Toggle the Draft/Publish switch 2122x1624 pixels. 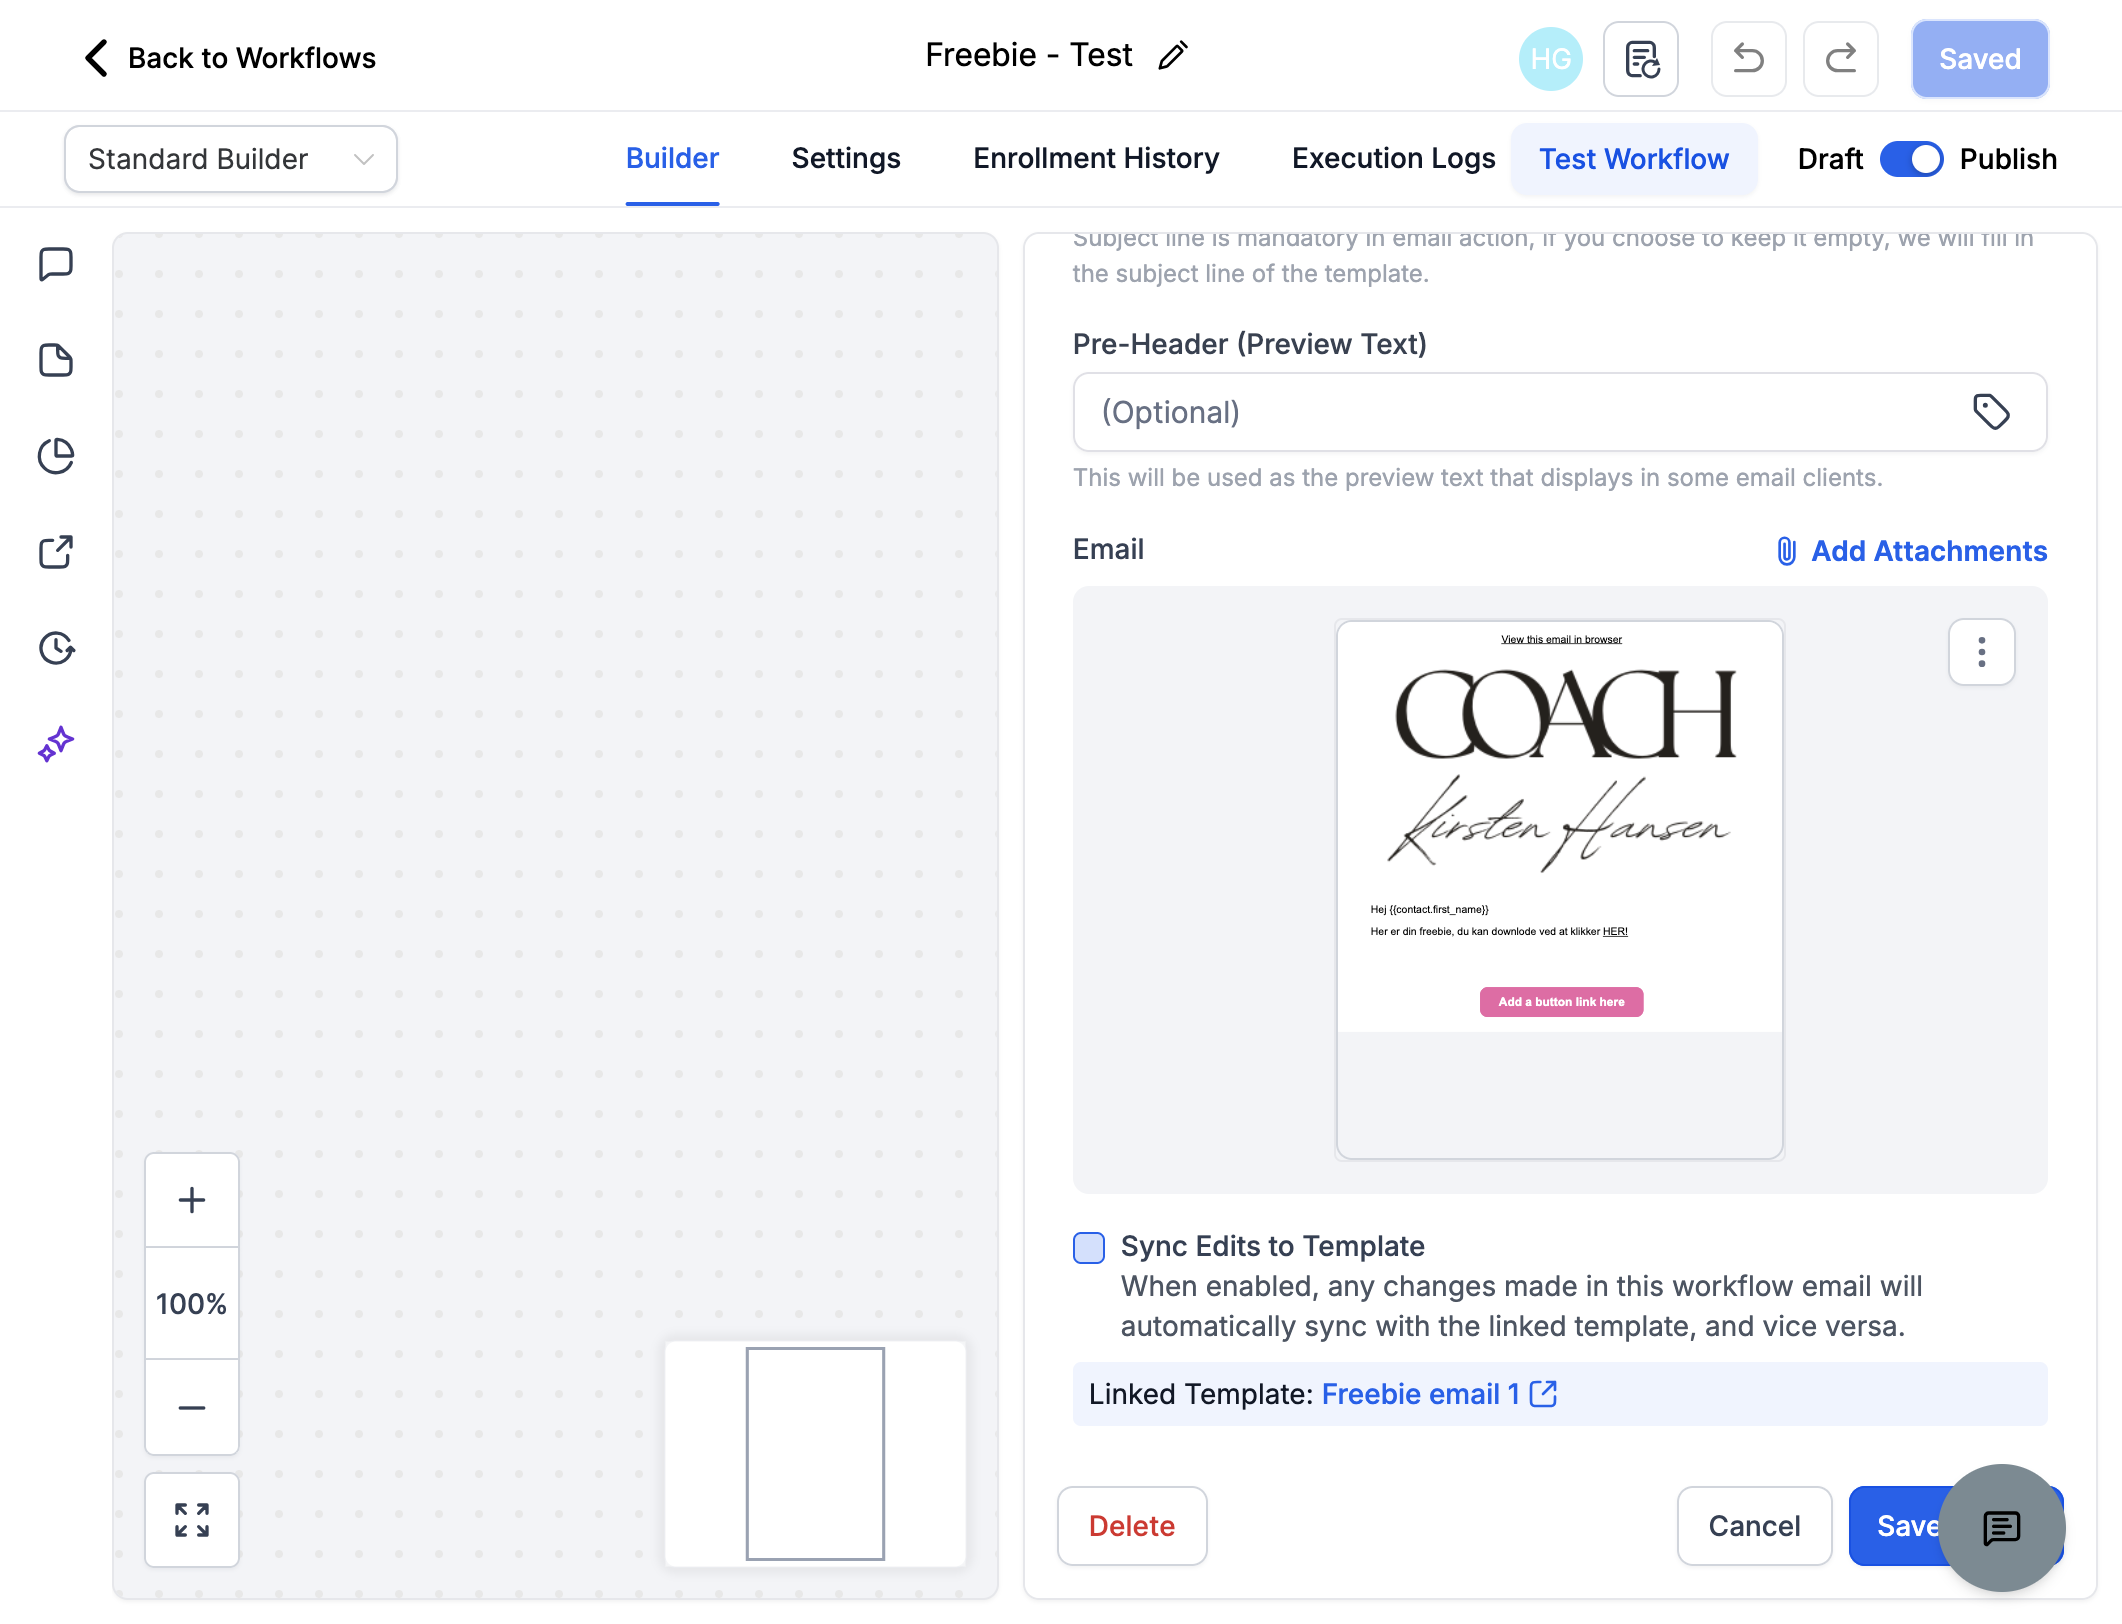[1911, 159]
